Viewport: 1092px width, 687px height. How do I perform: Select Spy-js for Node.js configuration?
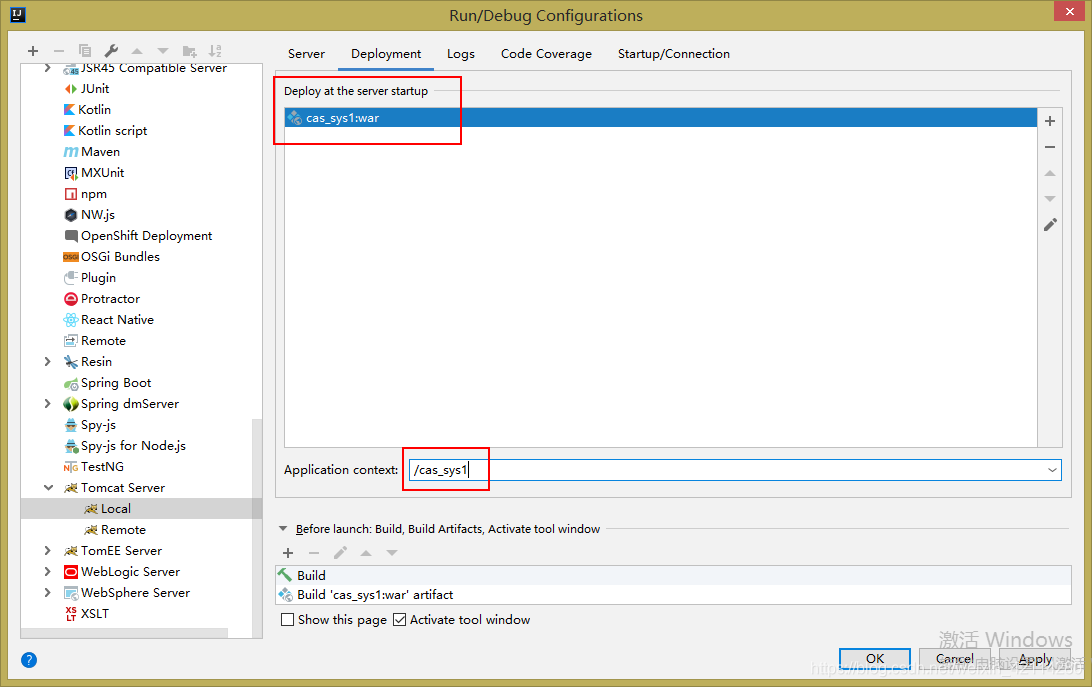[125, 445]
